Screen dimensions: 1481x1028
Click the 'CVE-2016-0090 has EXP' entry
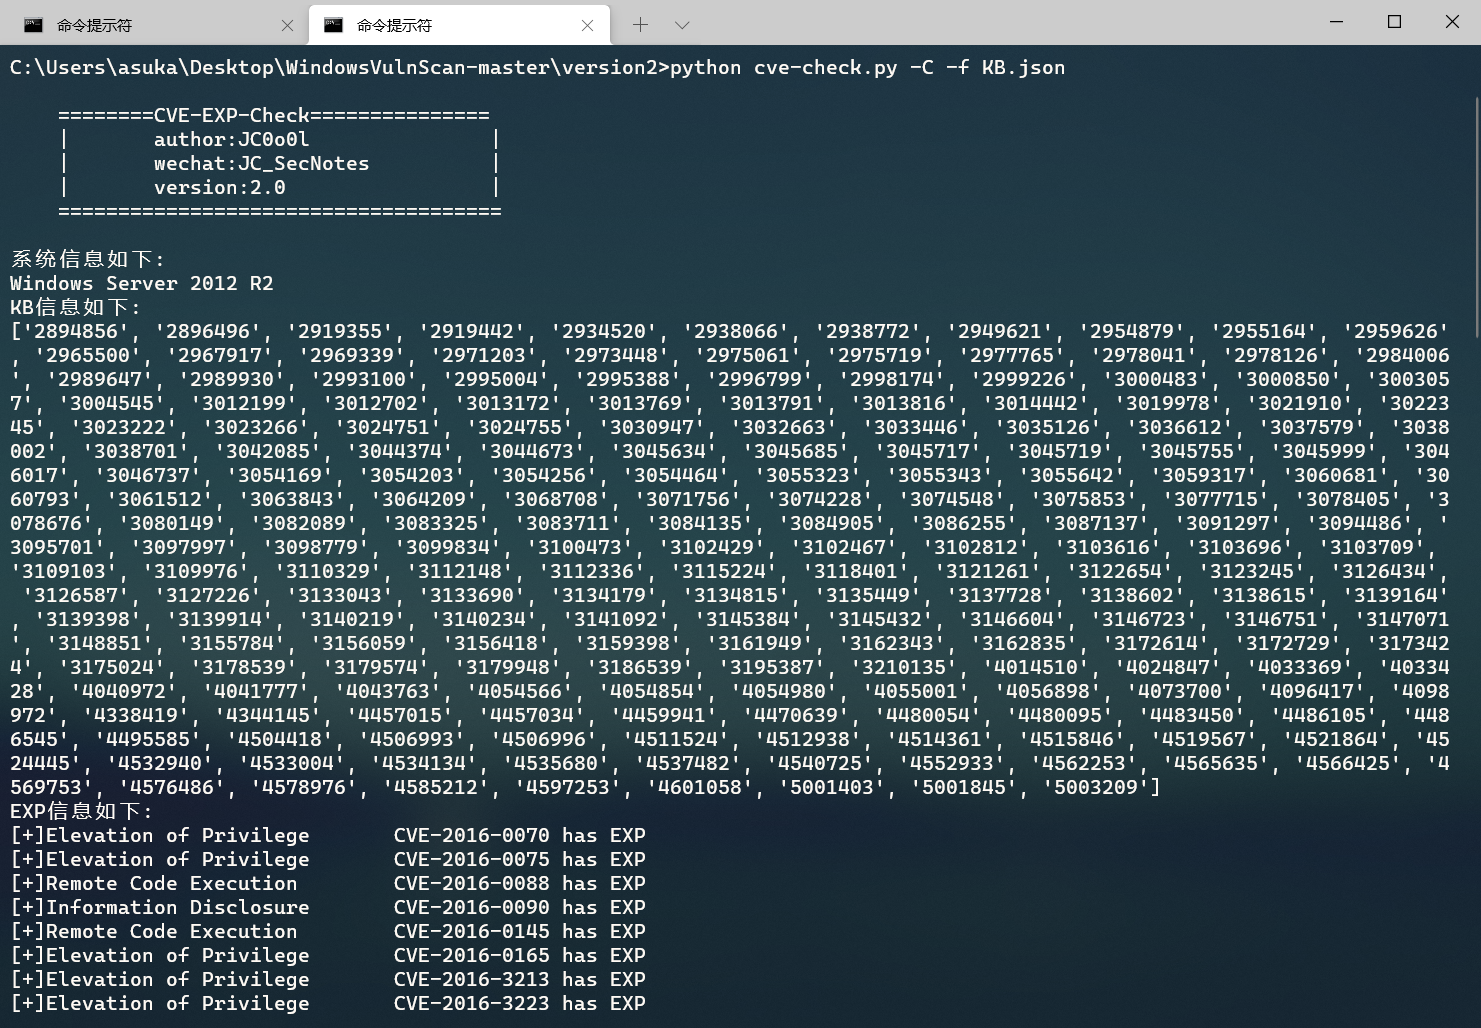[x=520, y=907]
